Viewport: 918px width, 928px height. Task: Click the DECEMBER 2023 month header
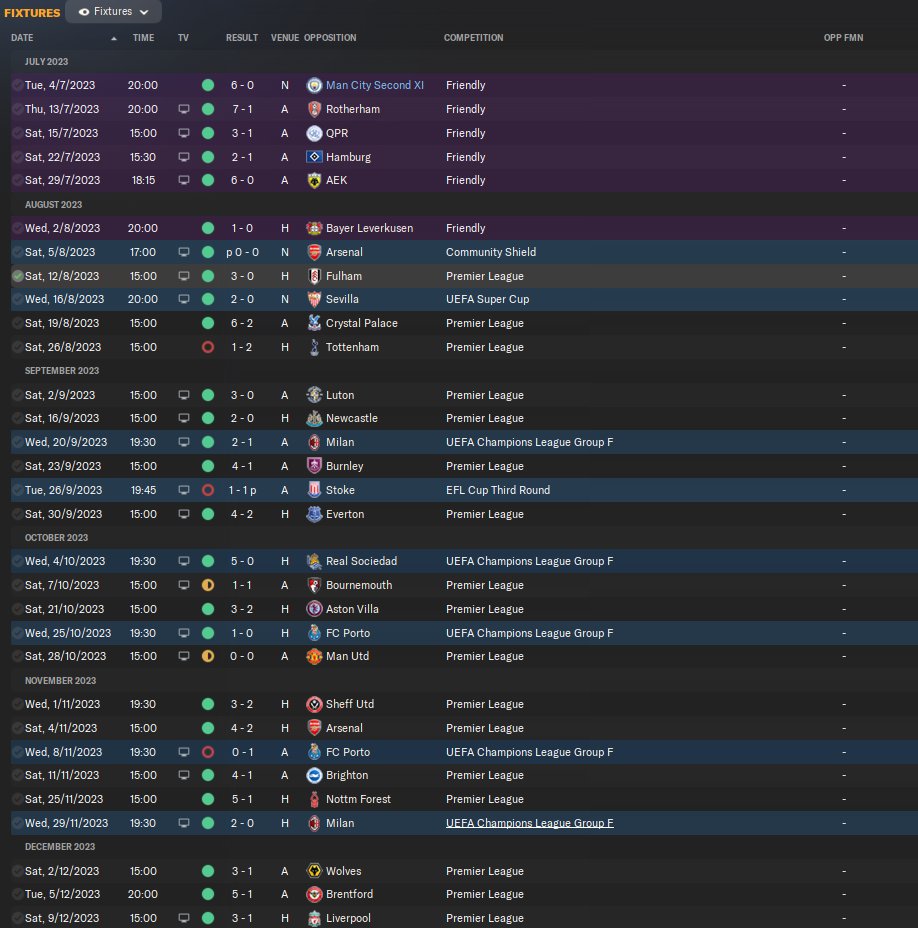(x=60, y=847)
